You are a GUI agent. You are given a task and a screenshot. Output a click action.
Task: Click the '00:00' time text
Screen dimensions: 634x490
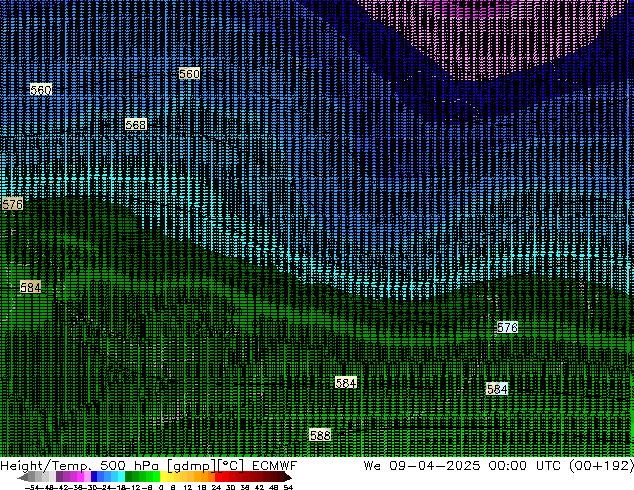(507, 466)
